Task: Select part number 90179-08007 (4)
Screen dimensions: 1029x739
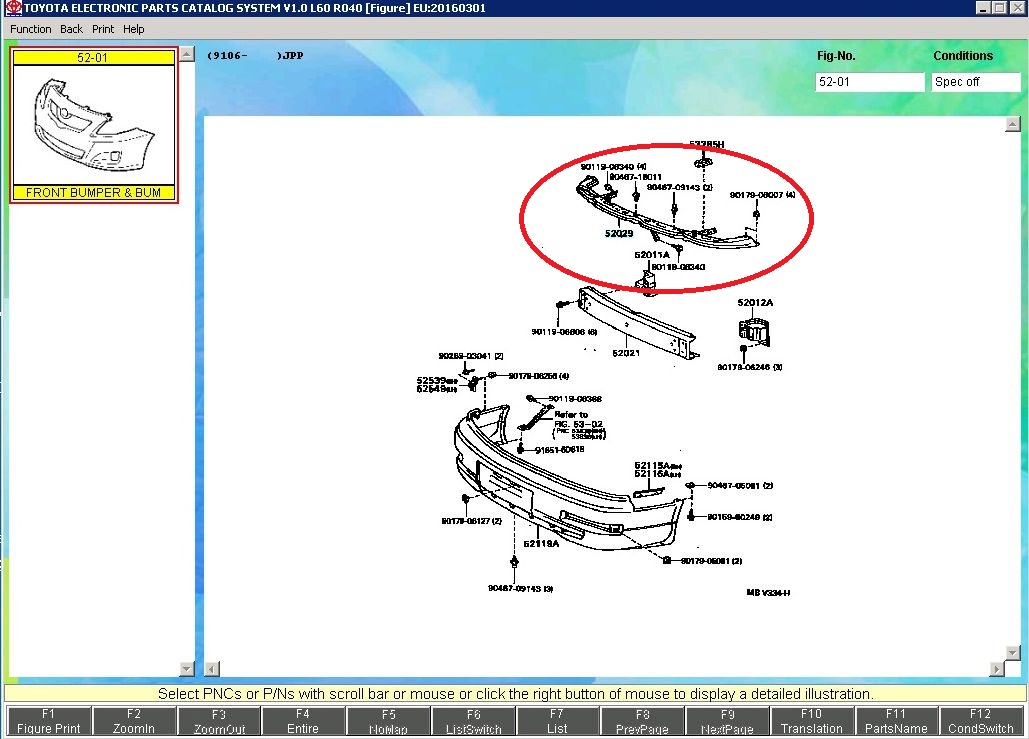Action: [x=763, y=195]
